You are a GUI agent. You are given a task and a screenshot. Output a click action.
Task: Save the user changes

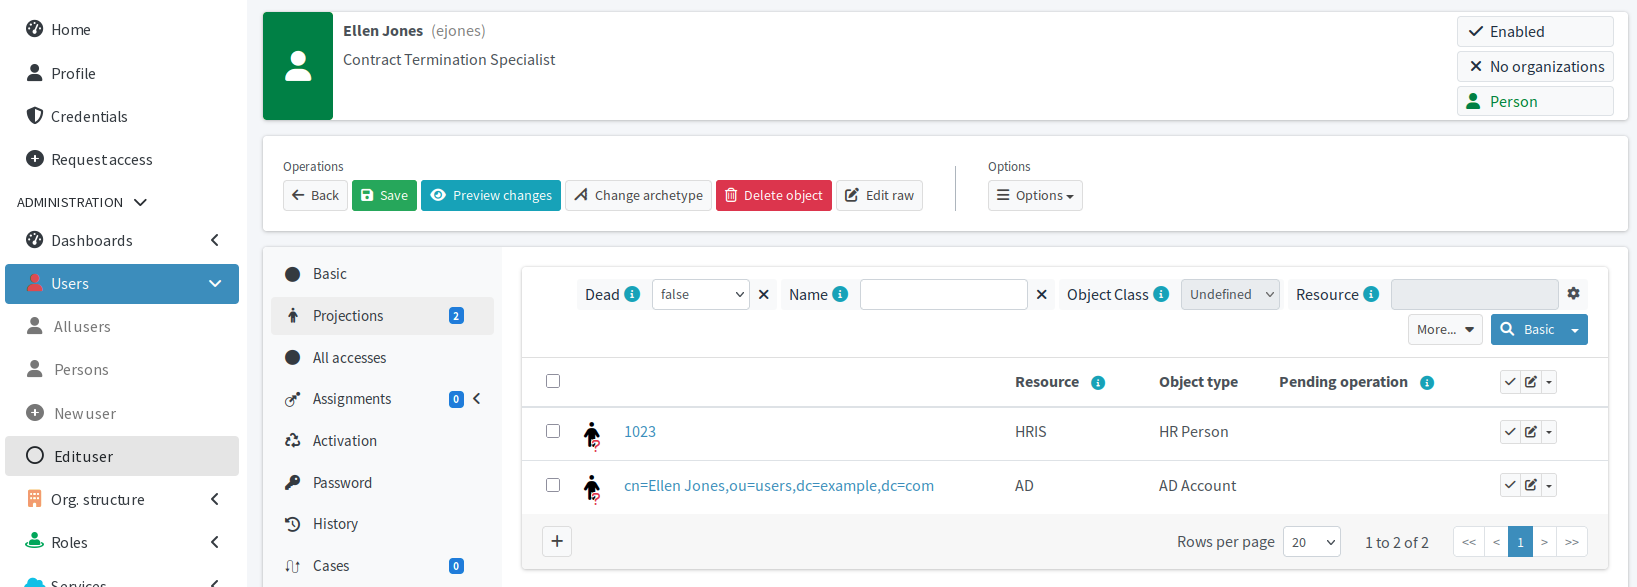click(x=384, y=195)
